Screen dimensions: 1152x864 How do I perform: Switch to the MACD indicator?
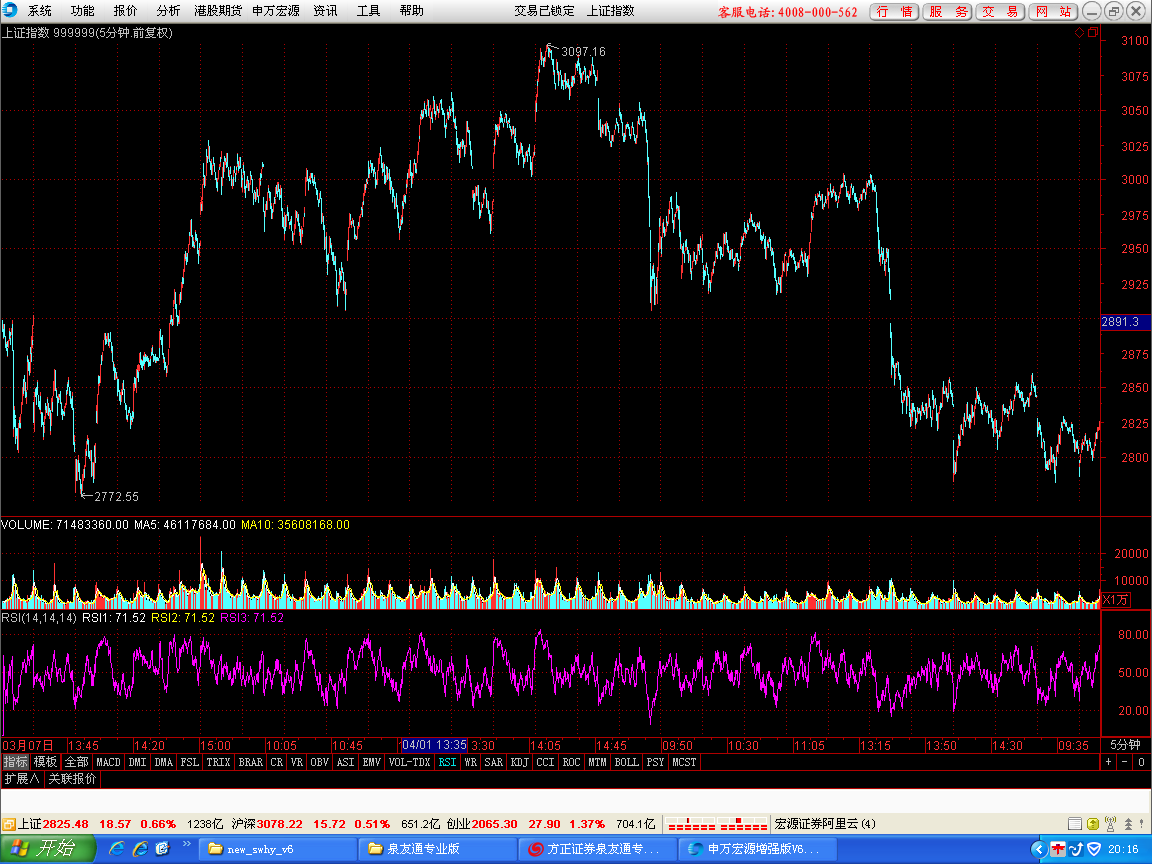point(109,763)
